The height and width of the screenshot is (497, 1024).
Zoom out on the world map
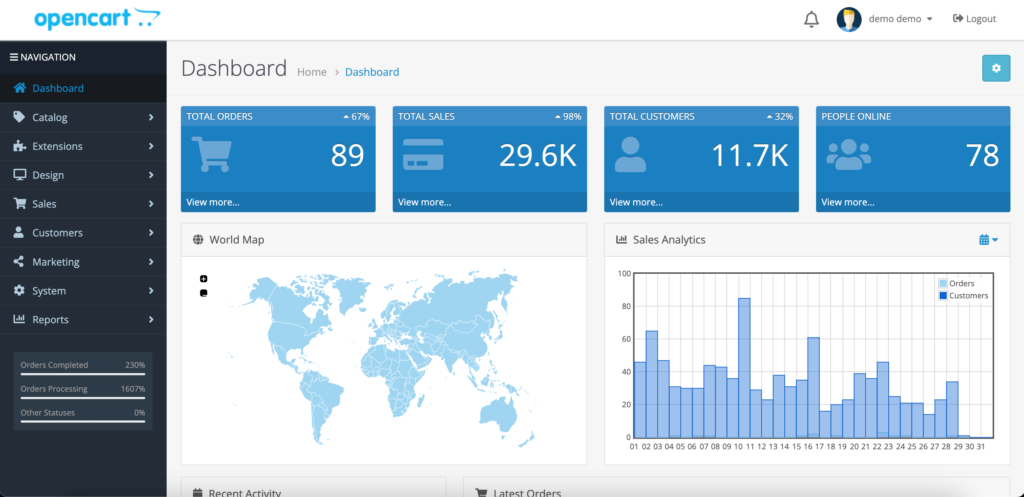[203, 293]
